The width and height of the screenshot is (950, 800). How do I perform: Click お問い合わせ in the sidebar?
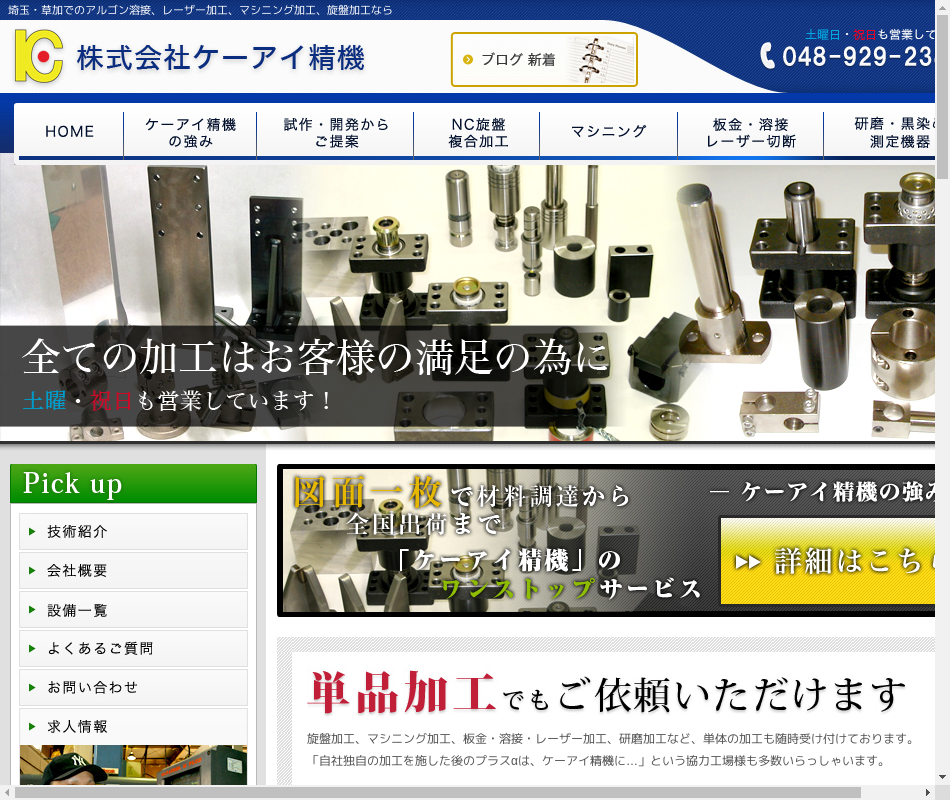(x=133, y=688)
